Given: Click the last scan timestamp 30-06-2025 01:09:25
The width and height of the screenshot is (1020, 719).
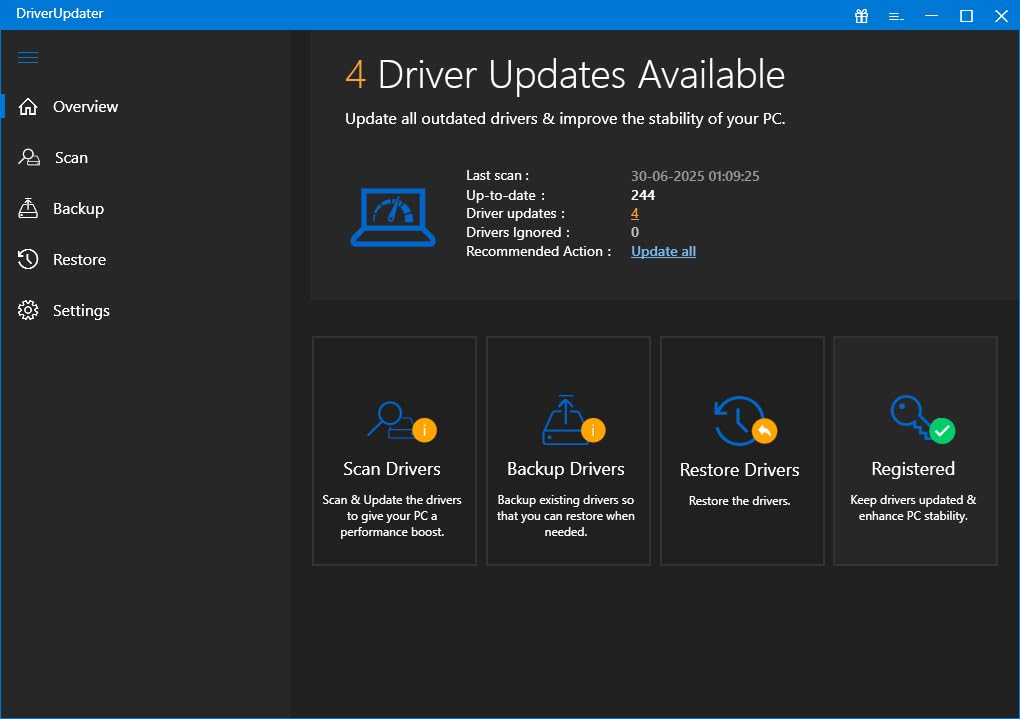Looking at the screenshot, I should coord(695,176).
